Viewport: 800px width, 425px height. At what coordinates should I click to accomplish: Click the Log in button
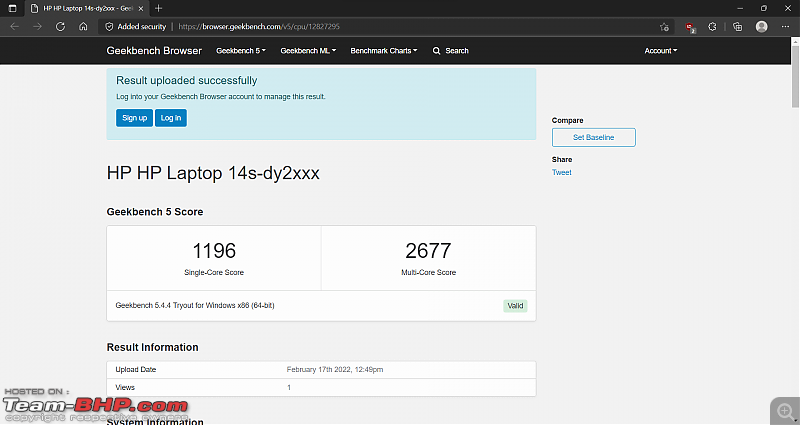click(171, 118)
